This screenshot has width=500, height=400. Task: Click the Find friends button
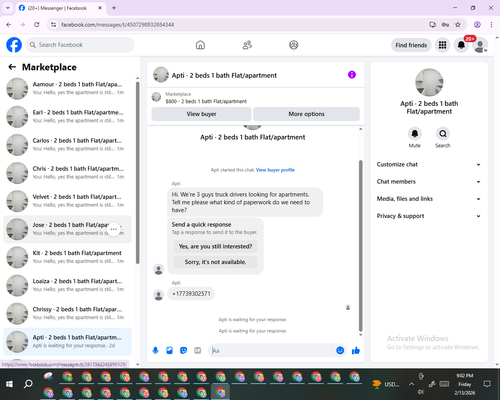[x=411, y=45]
